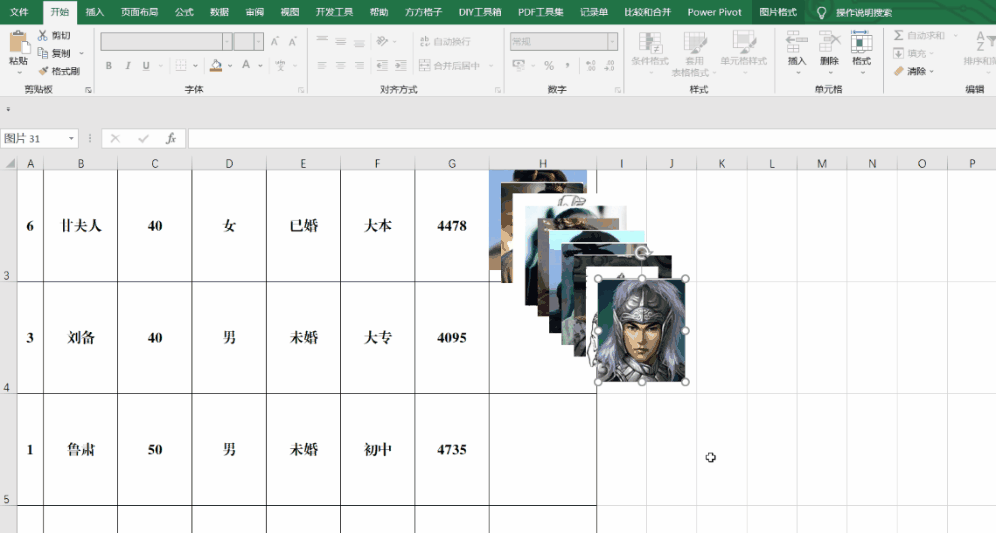This screenshot has width=996, height=533.
Task: Toggle Italic formatting
Action: point(128,65)
